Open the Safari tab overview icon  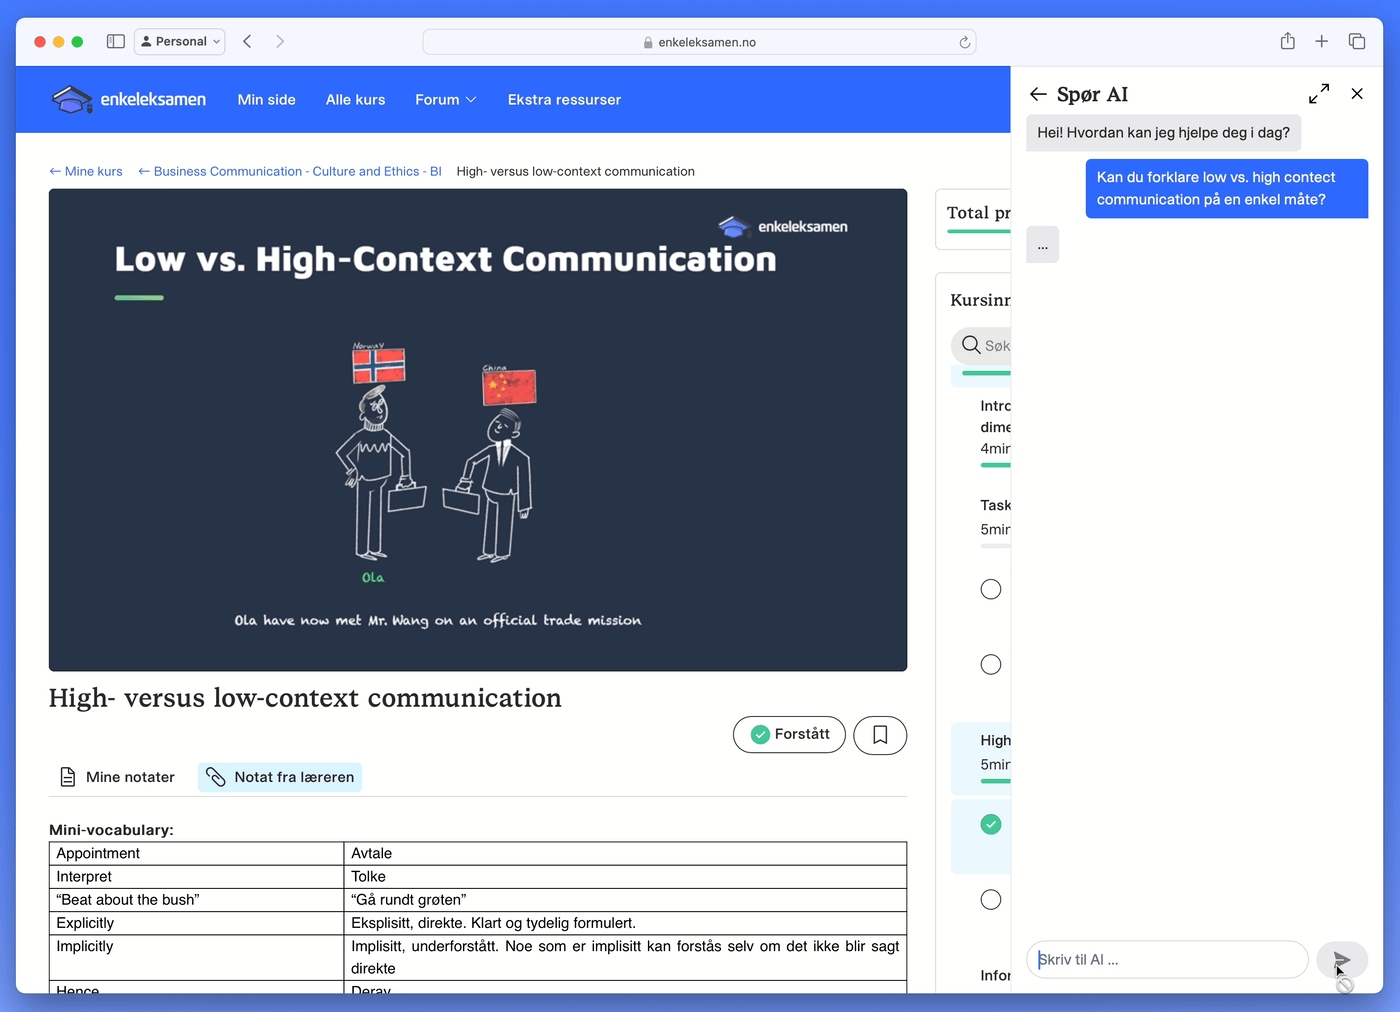[x=1356, y=42]
